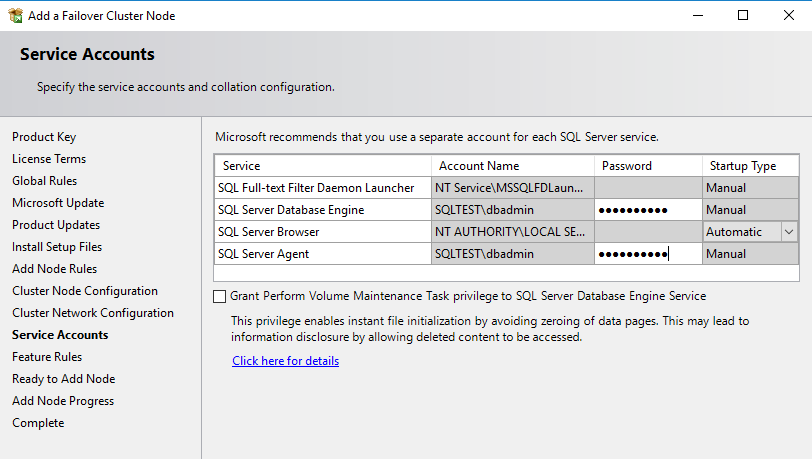
Task: Go to Install Setup Files step
Action: [57, 247]
